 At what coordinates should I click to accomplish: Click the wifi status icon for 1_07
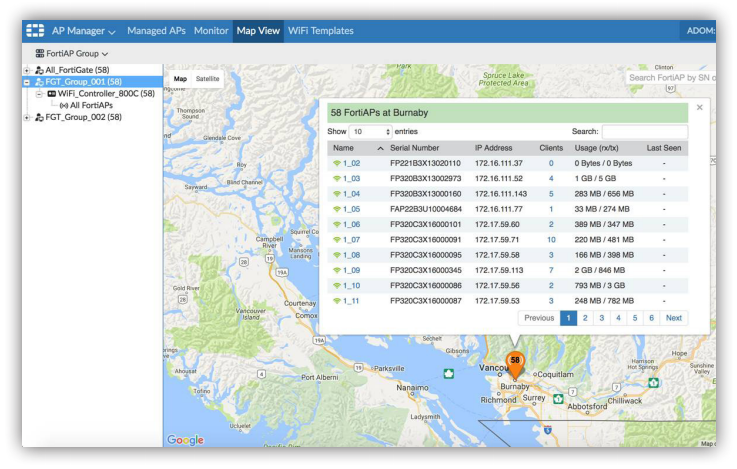pos(337,240)
